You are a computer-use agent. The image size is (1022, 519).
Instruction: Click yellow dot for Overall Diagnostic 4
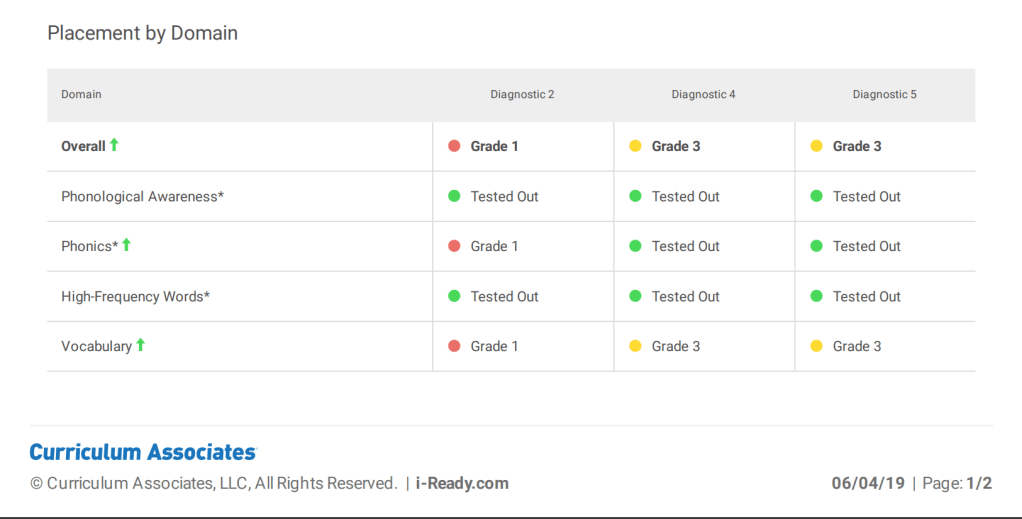[x=635, y=146]
